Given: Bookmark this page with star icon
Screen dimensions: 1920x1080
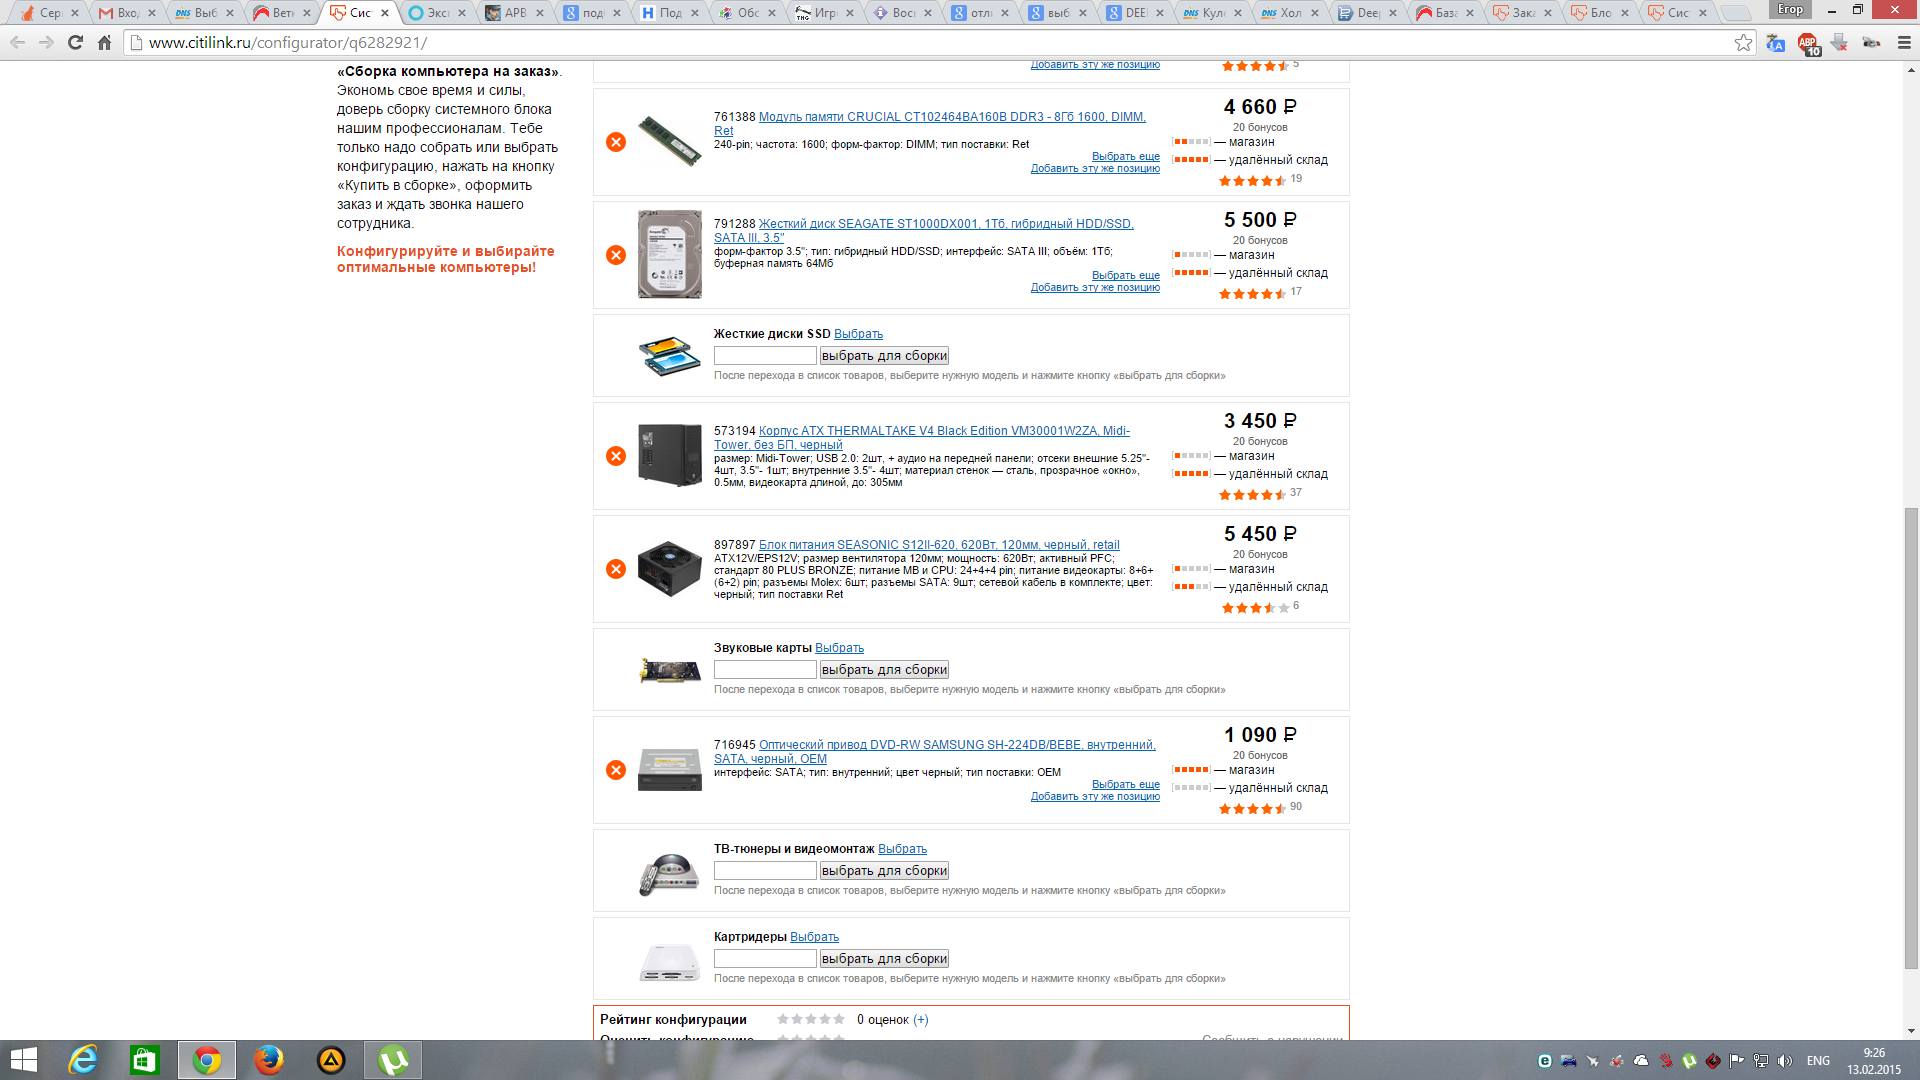Looking at the screenshot, I should pos(1743,42).
